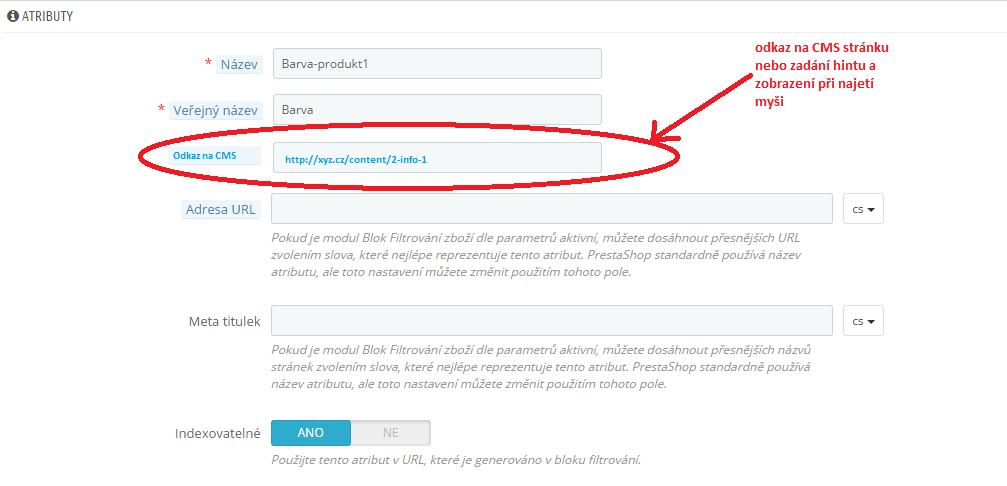Click the Název input field

tap(437, 63)
